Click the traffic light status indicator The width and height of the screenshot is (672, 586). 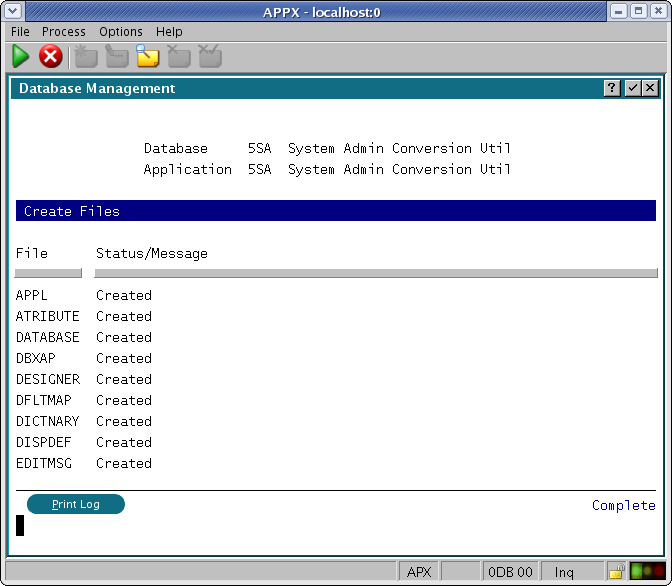[648, 572]
